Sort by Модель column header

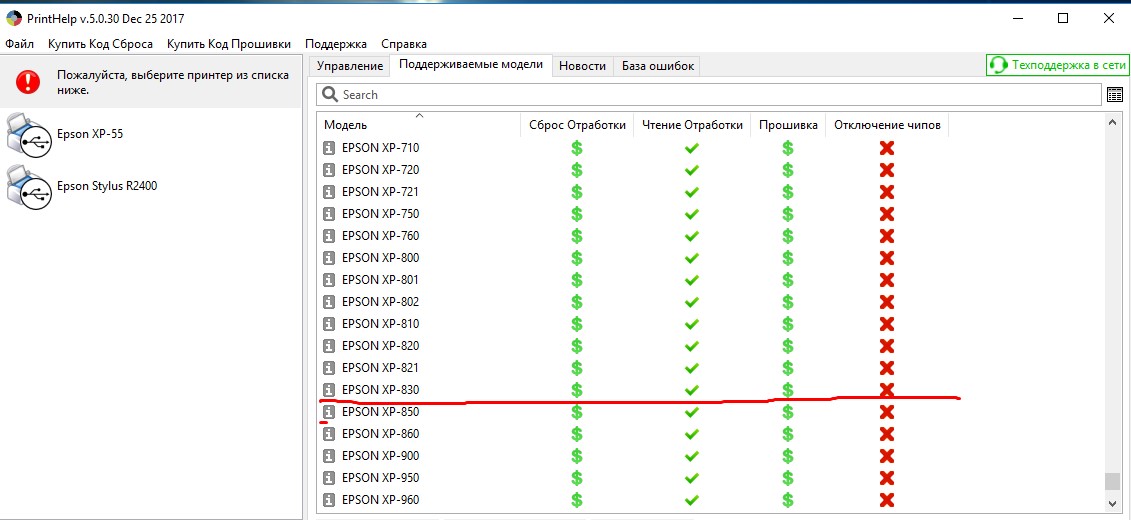(x=419, y=125)
